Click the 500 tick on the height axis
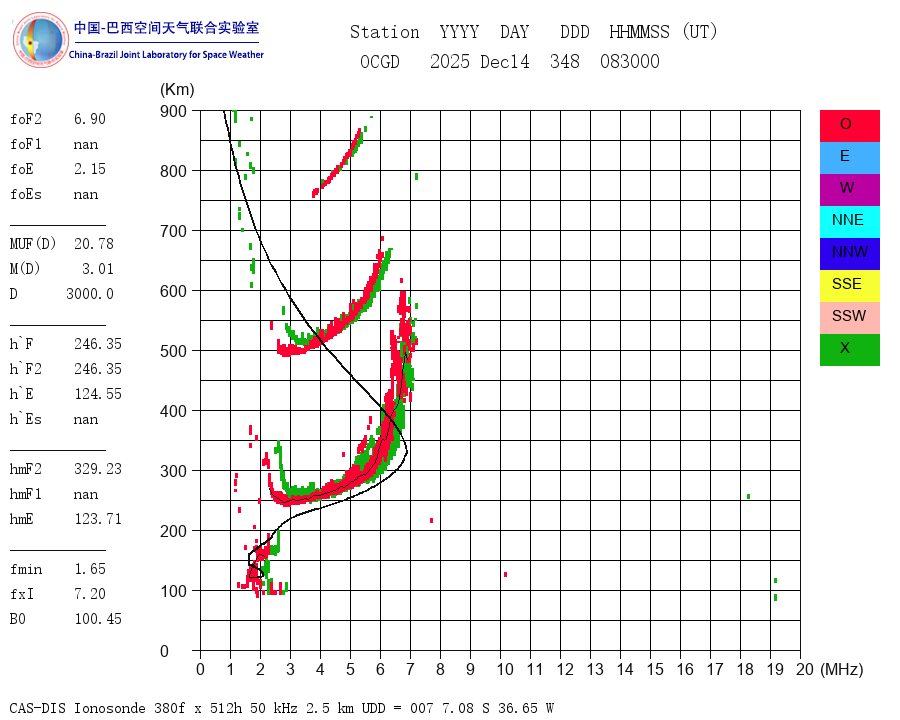The width and height of the screenshot is (900, 720). [173, 351]
